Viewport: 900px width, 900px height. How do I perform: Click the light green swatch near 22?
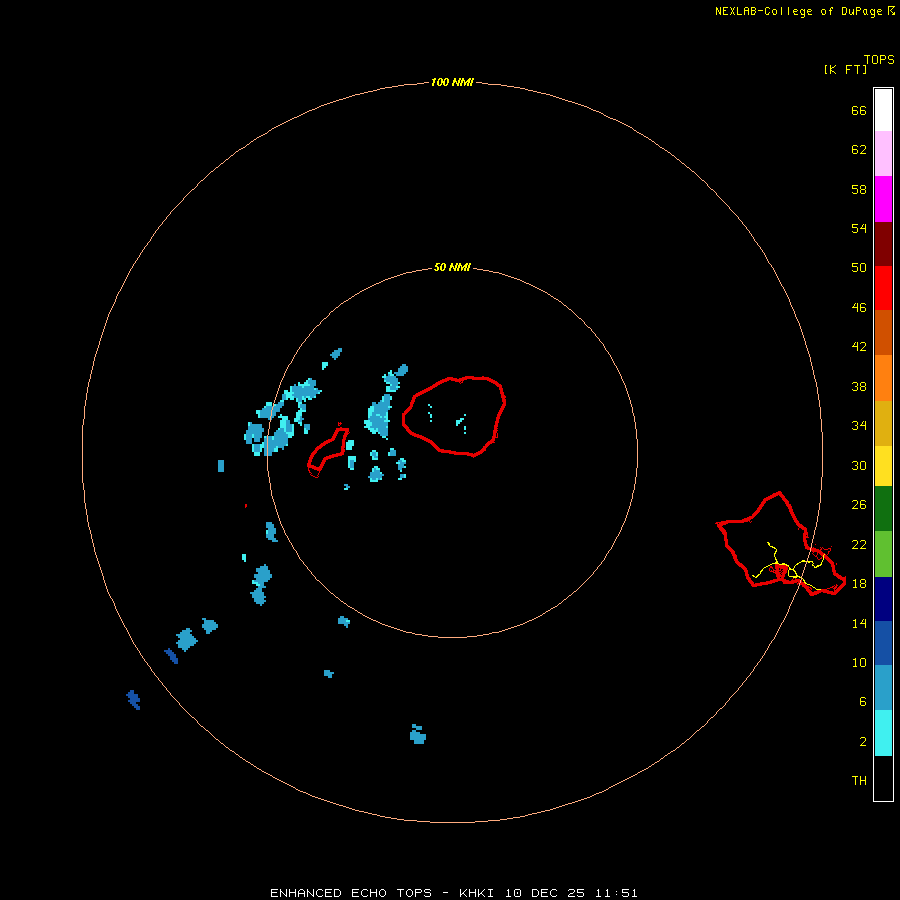883,554
